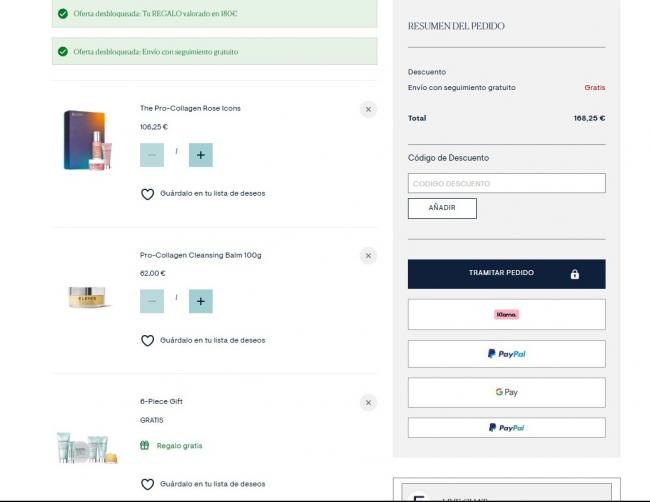The image size is (650, 502).
Task: Remove The Pro-Collagen Rose Icons from cart
Action: [x=368, y=109]
